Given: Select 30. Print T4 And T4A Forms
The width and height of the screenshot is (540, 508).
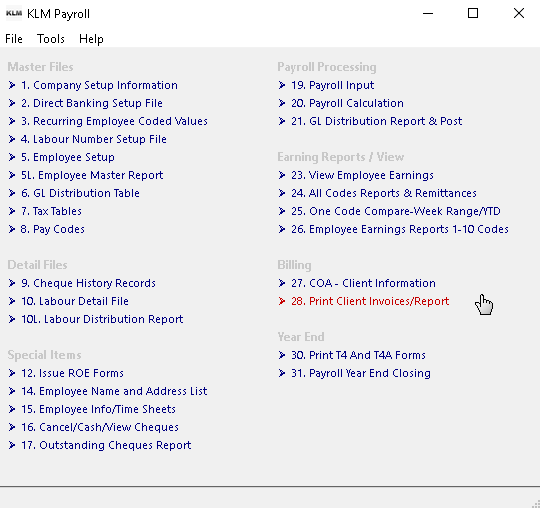Looking at the screenshot, I should (359, 355).
